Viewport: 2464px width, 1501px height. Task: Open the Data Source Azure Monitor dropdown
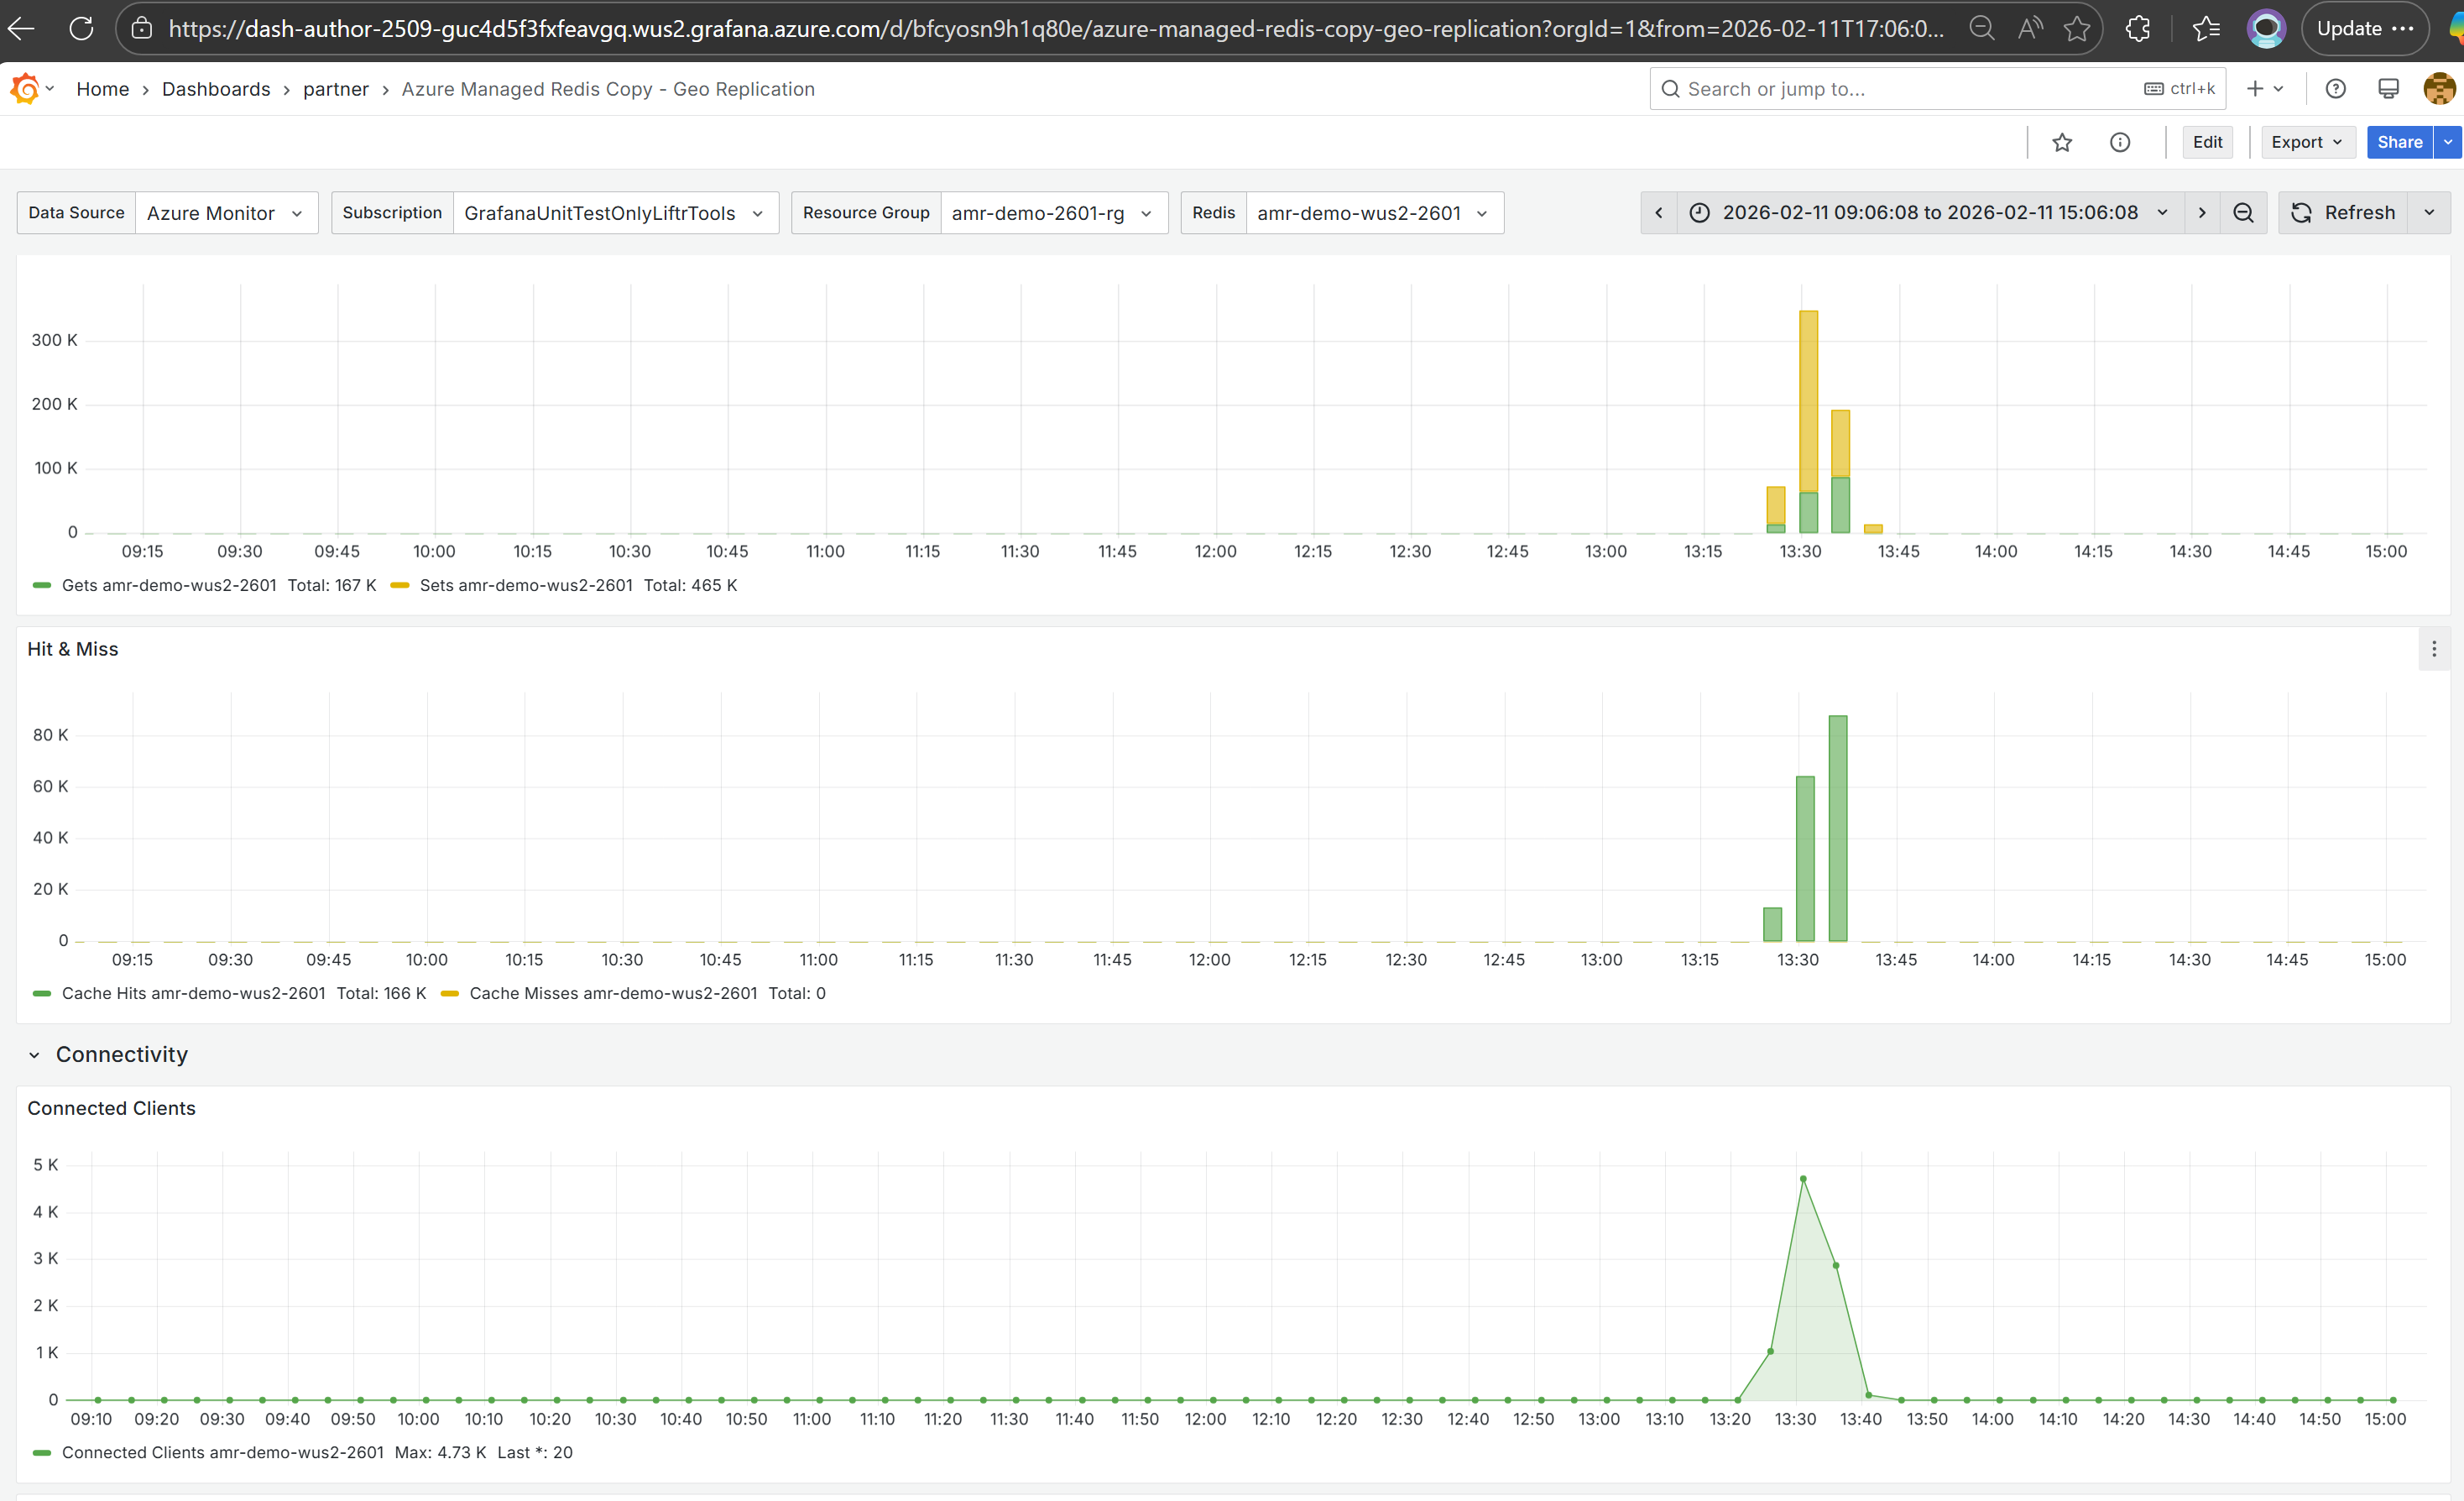click(x=225, y=213)
